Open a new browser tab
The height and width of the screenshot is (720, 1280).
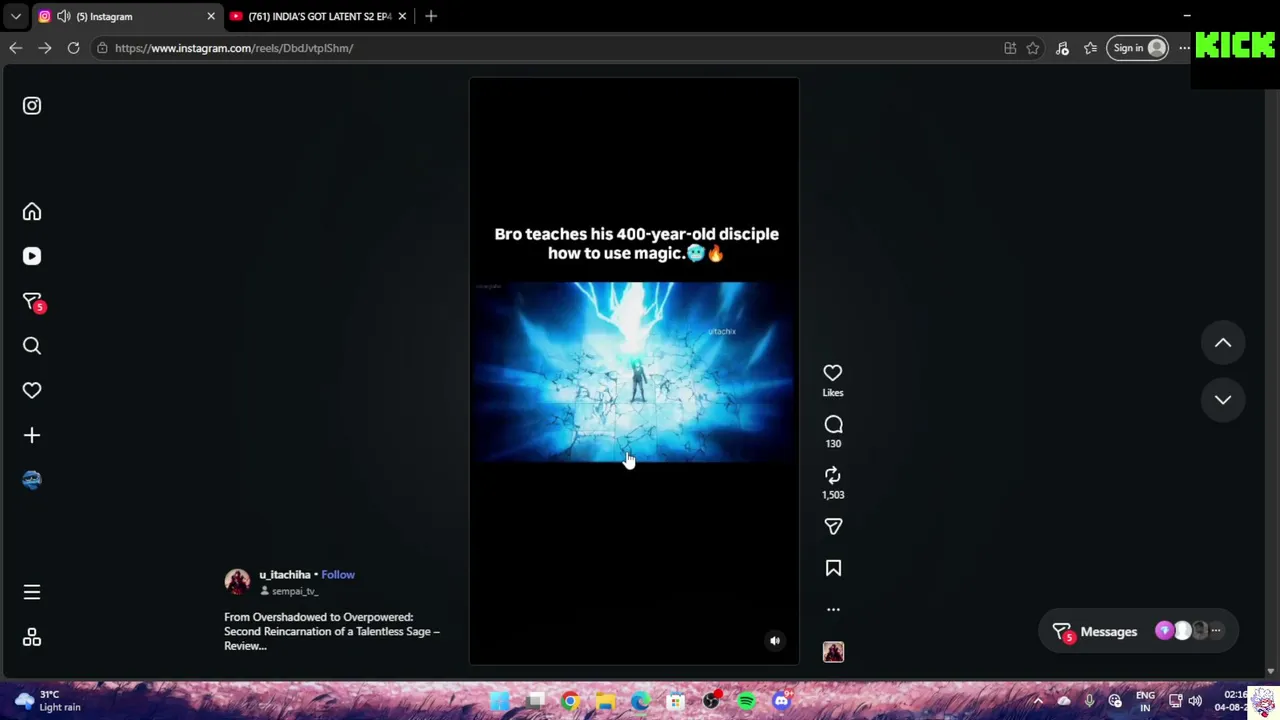pos(431,16)
